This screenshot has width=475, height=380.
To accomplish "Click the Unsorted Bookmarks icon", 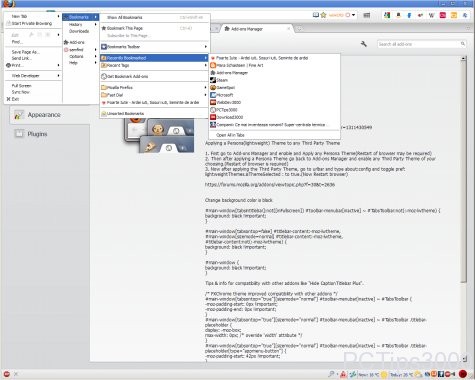I will coord(104,113).
